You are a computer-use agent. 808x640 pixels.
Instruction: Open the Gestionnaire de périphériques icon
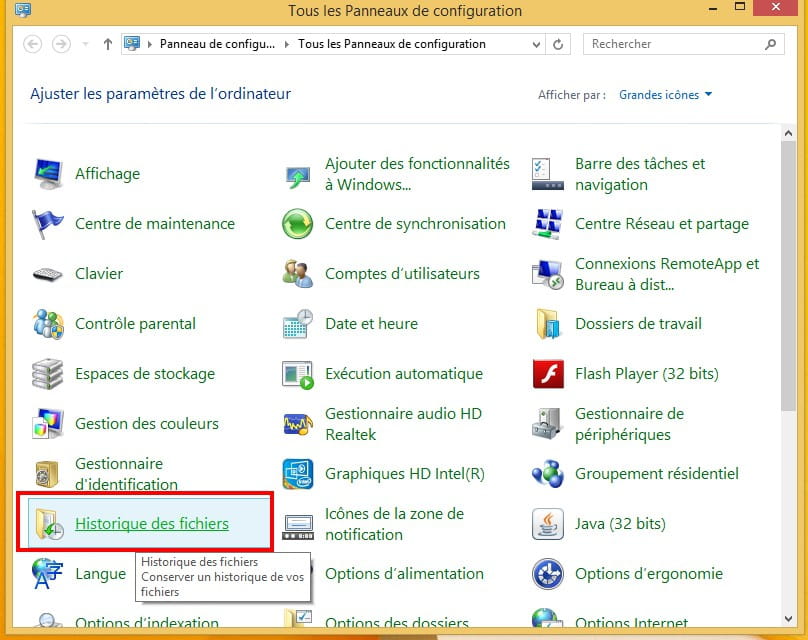point(547,424)
